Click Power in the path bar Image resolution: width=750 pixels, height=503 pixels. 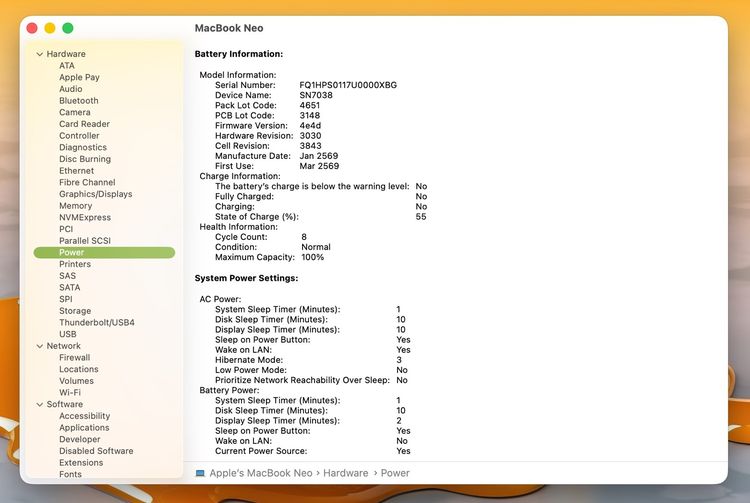pos(395,473)
